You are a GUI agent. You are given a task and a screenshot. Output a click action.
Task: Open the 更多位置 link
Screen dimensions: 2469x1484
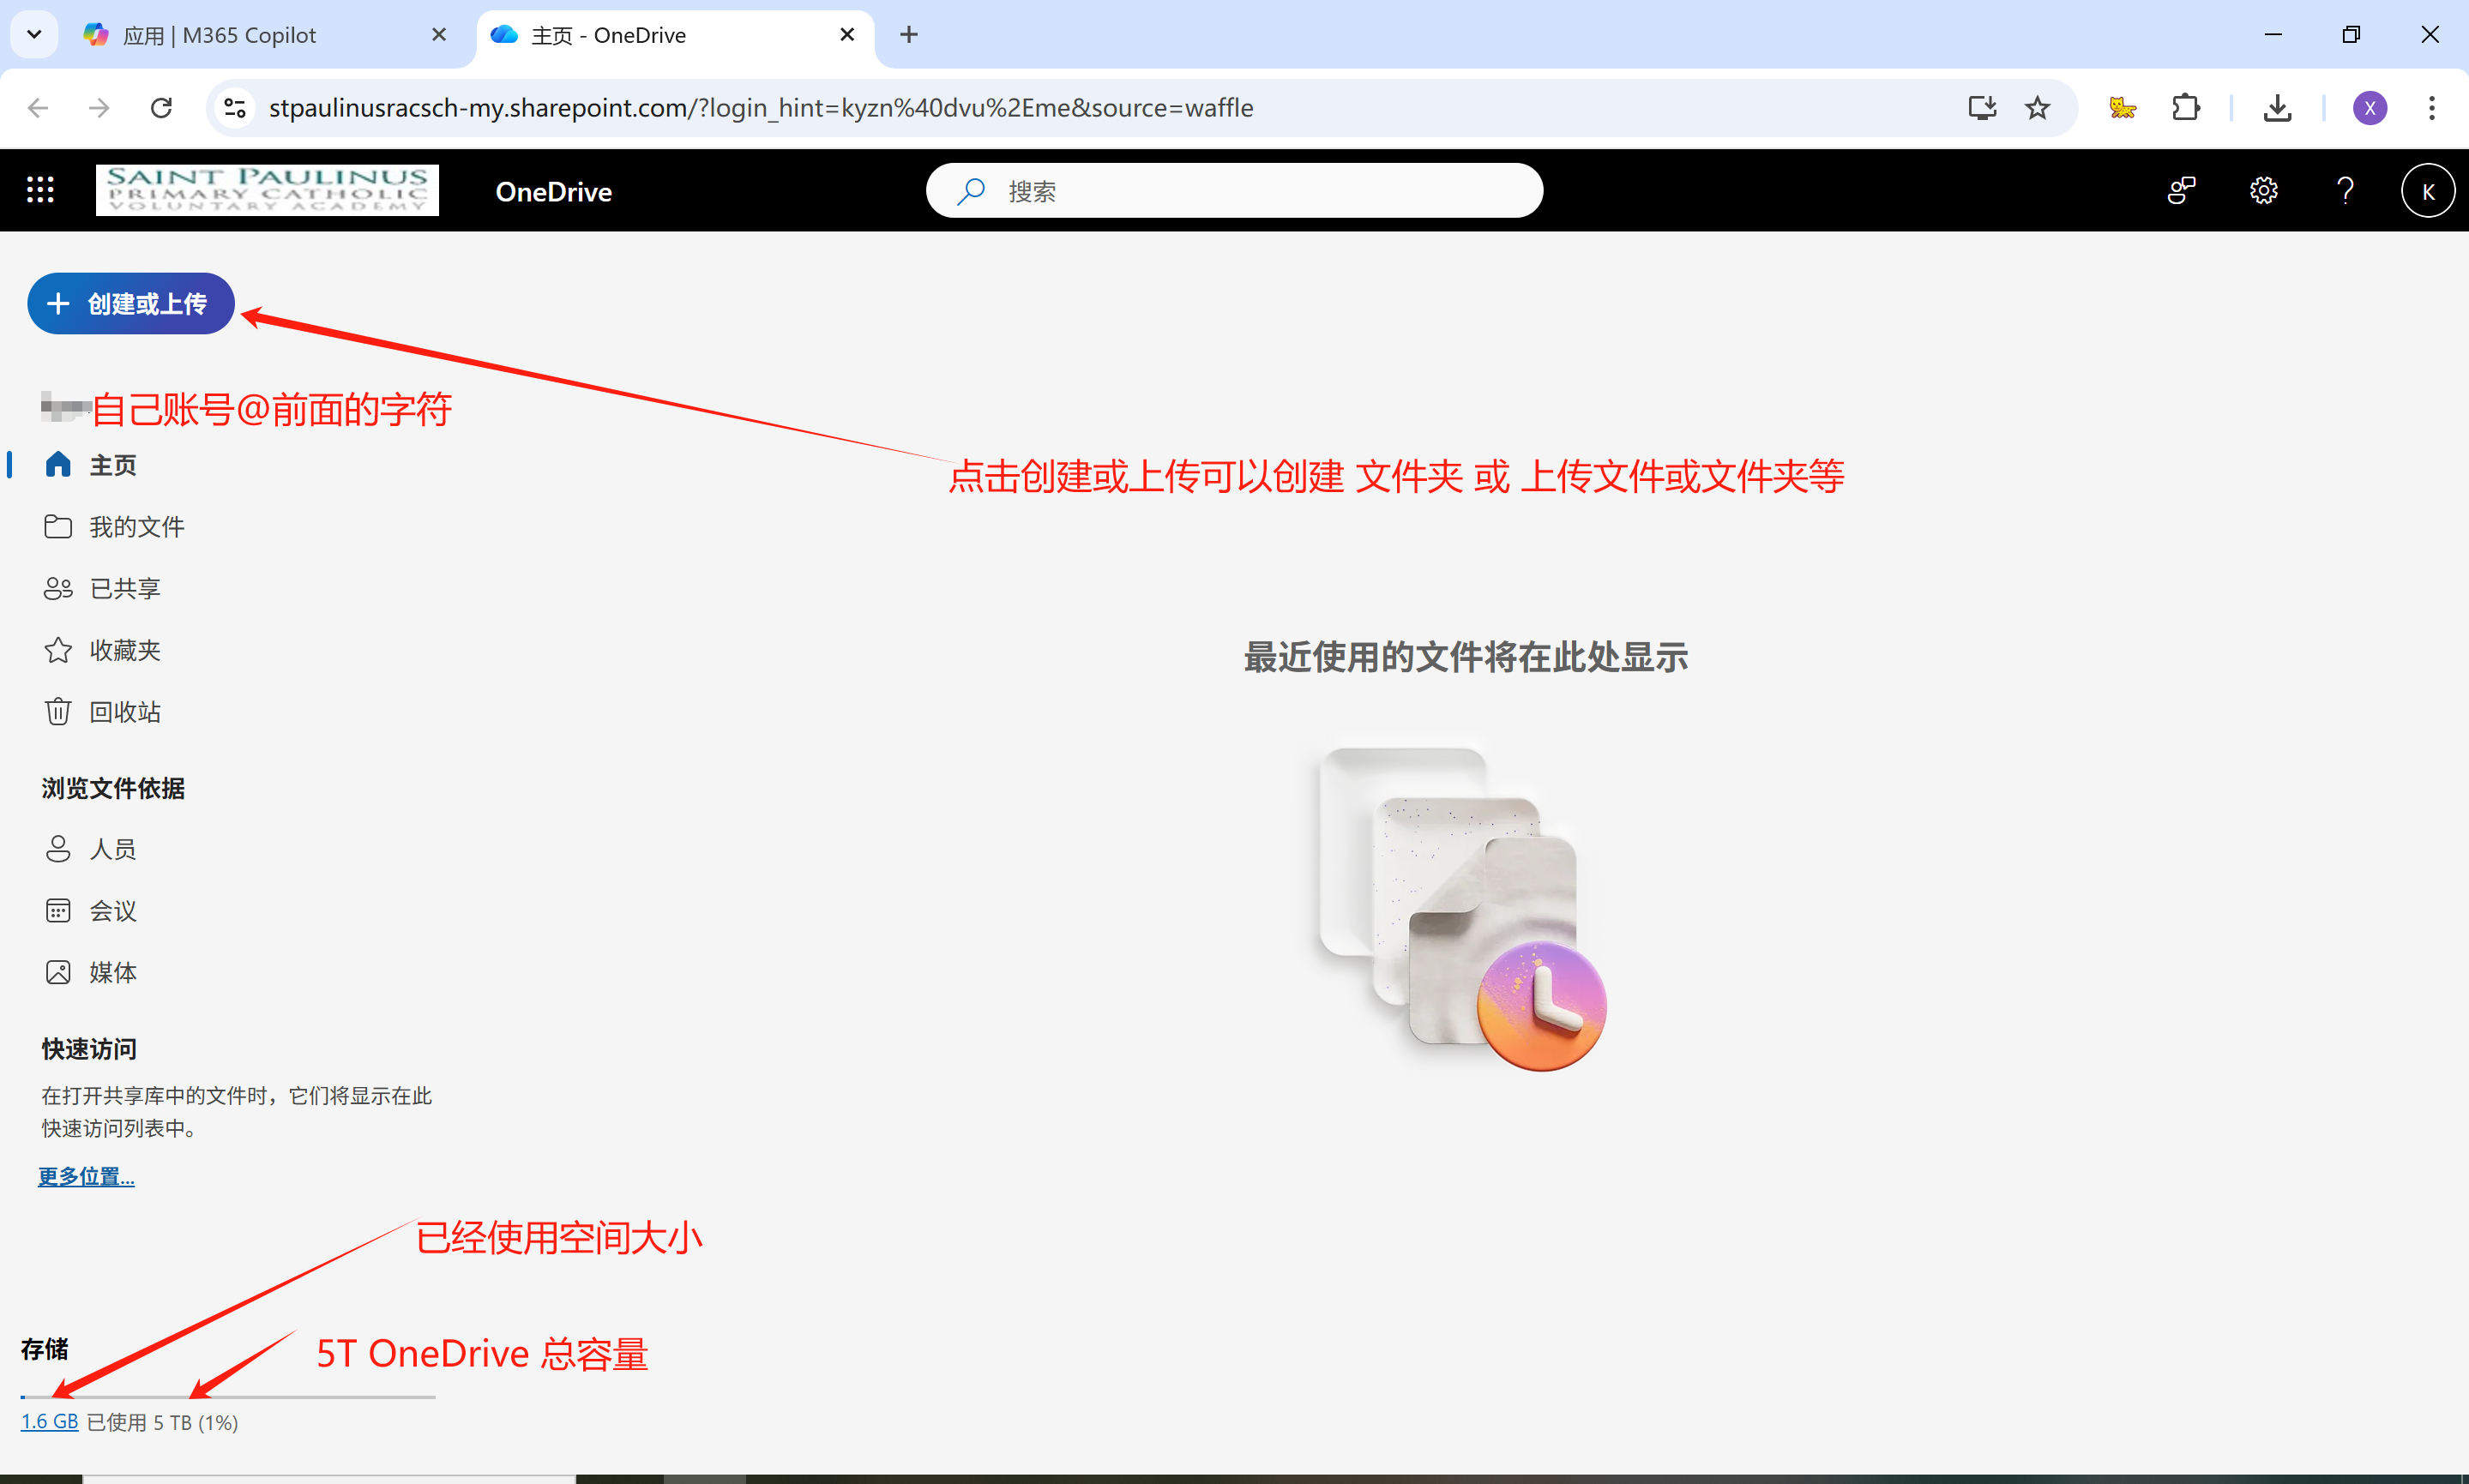point(86,1176)
